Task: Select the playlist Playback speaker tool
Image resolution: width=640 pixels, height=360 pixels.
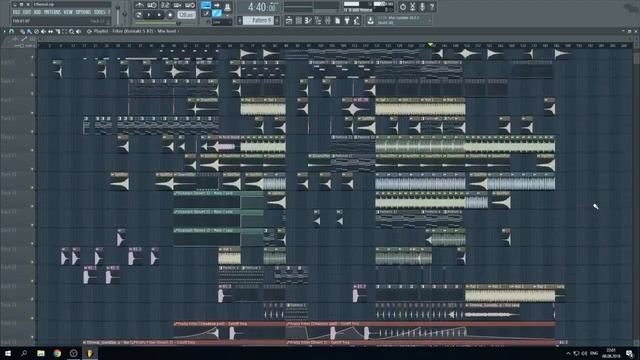Action: click(x=78, y=31)
